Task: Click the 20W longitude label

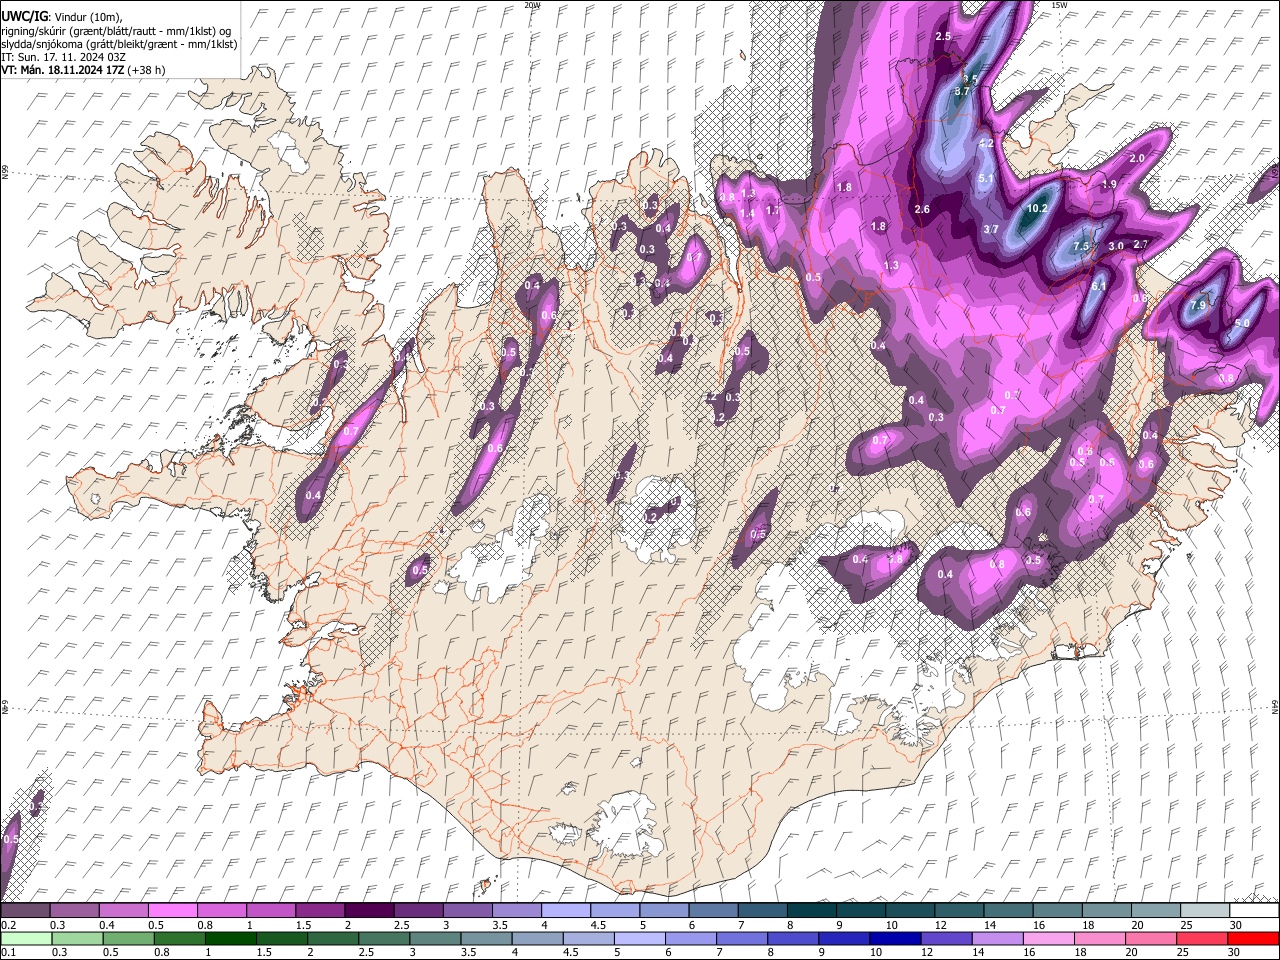Action: click(532, 5)
